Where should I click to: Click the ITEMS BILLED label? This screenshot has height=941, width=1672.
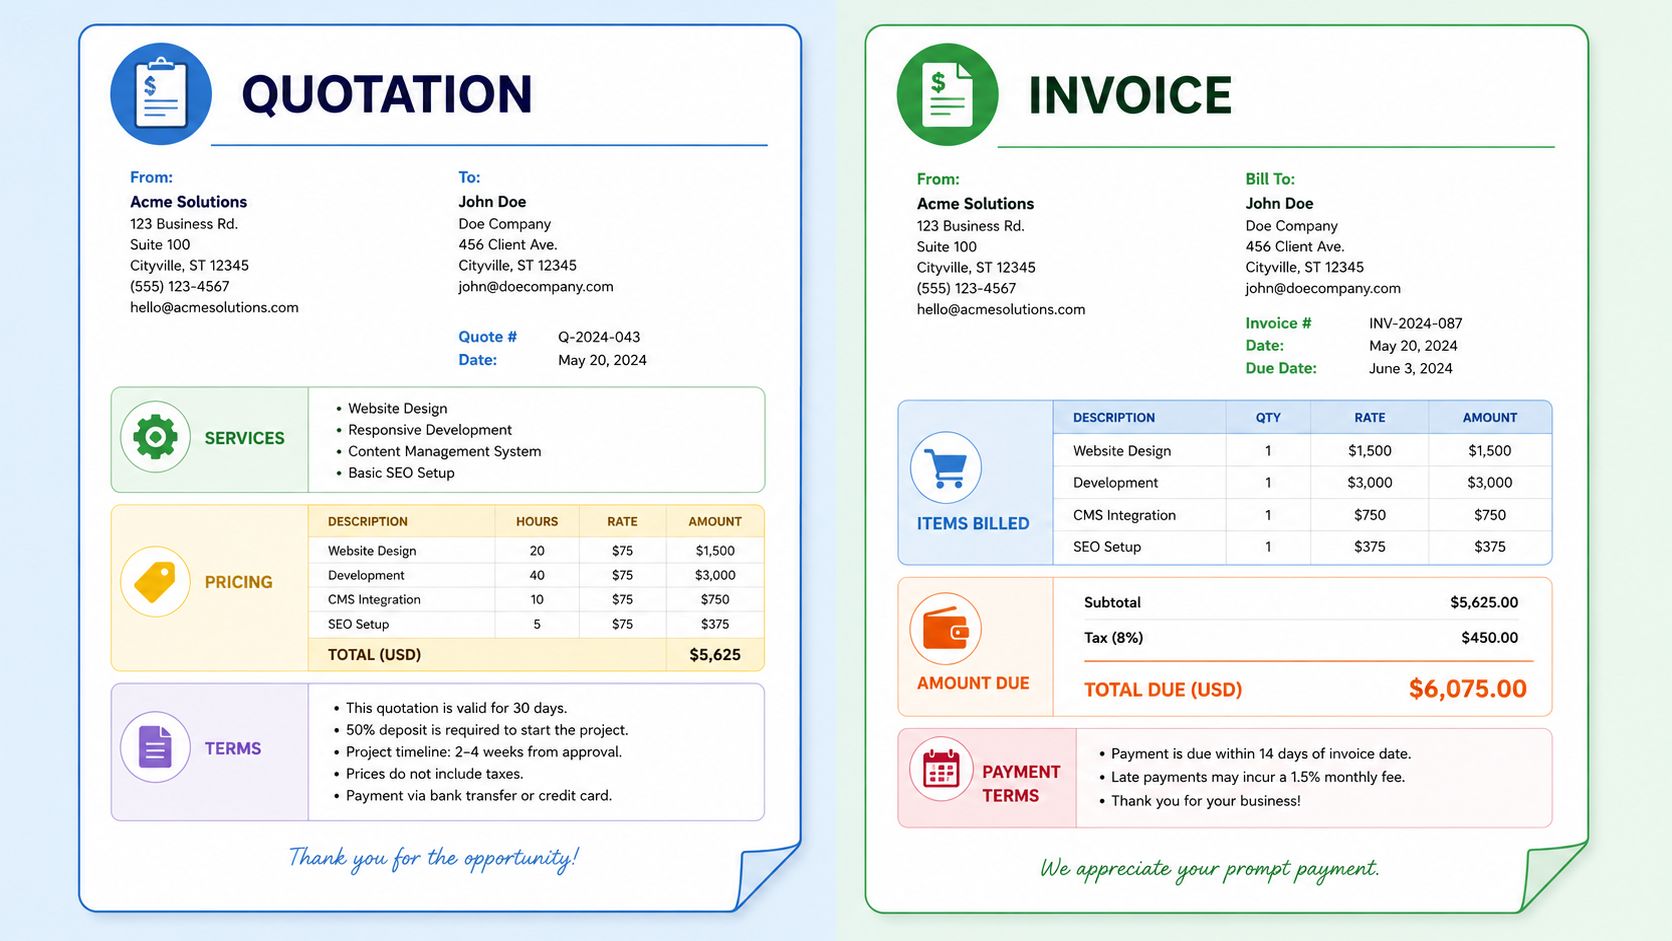pos(973,523)
